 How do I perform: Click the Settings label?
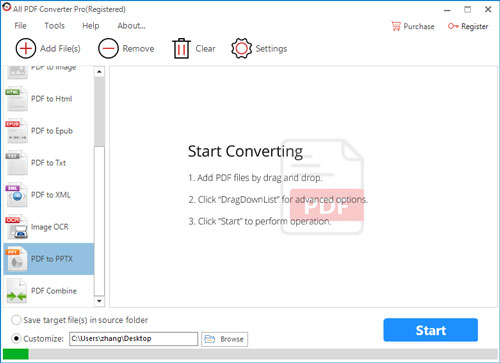[x=271, y=49]
